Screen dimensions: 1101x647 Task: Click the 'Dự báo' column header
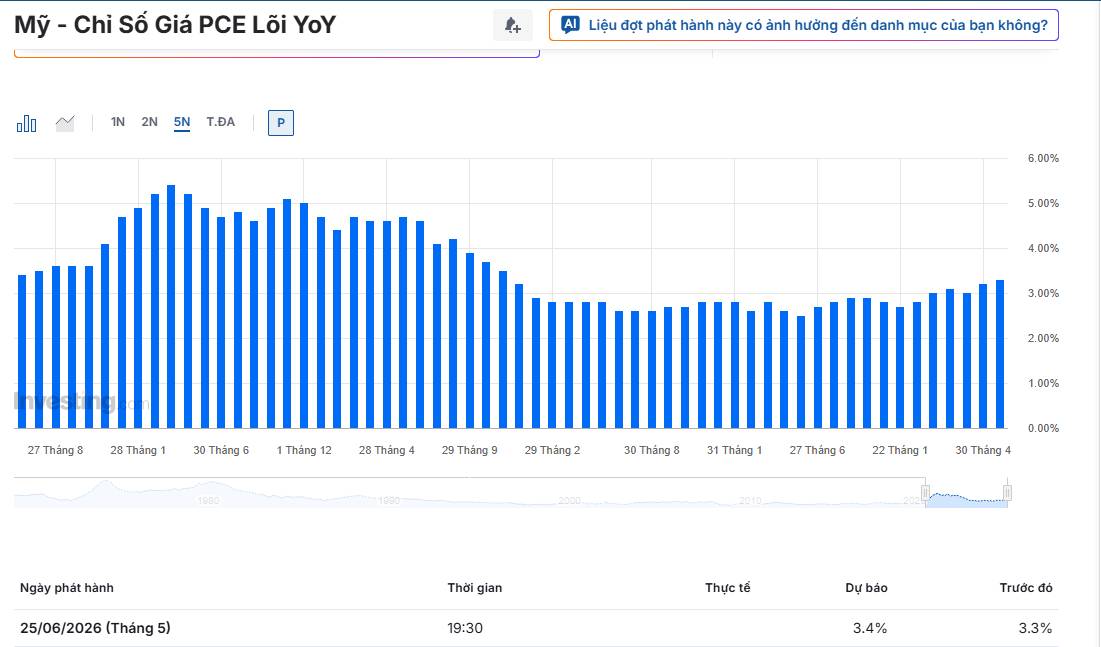866,588
